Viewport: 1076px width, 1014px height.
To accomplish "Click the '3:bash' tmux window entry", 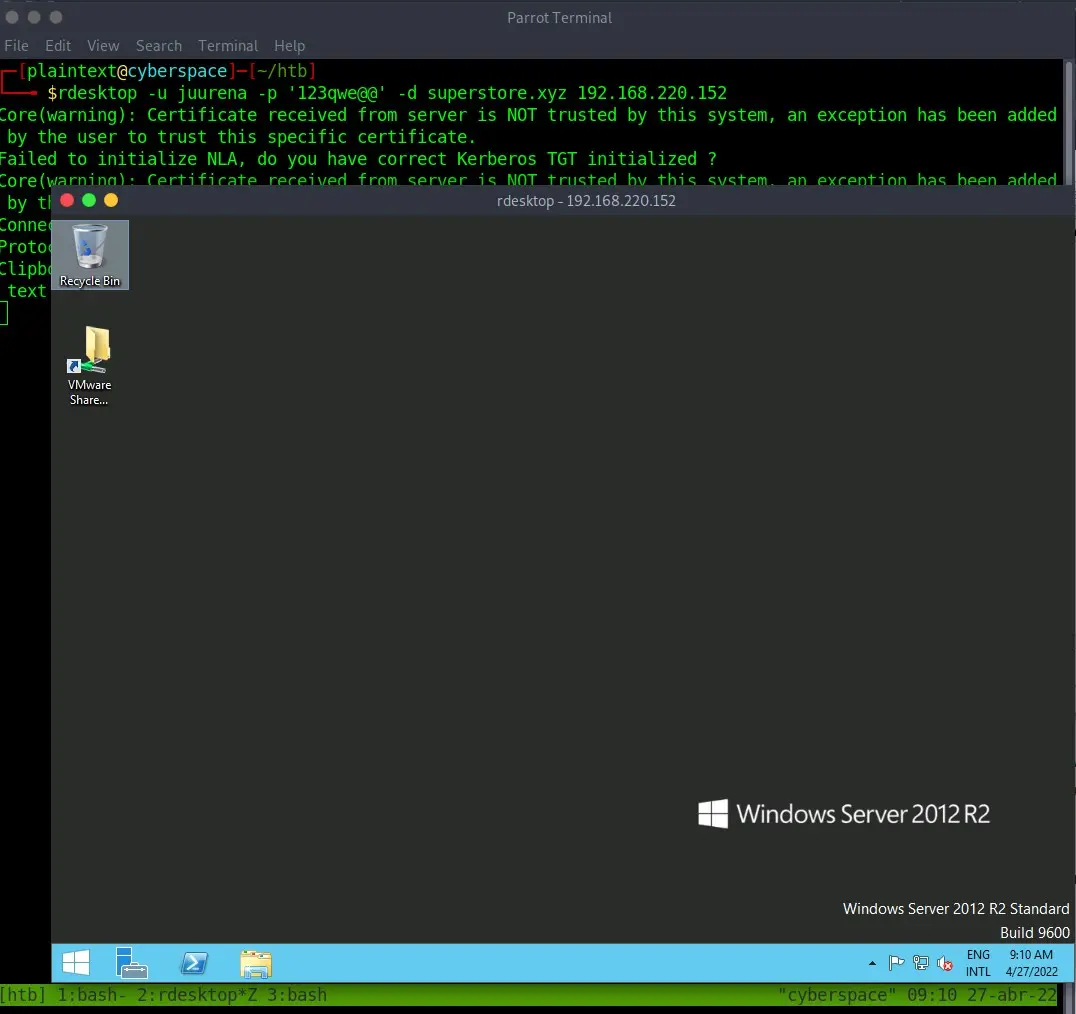I will point(297,995).
